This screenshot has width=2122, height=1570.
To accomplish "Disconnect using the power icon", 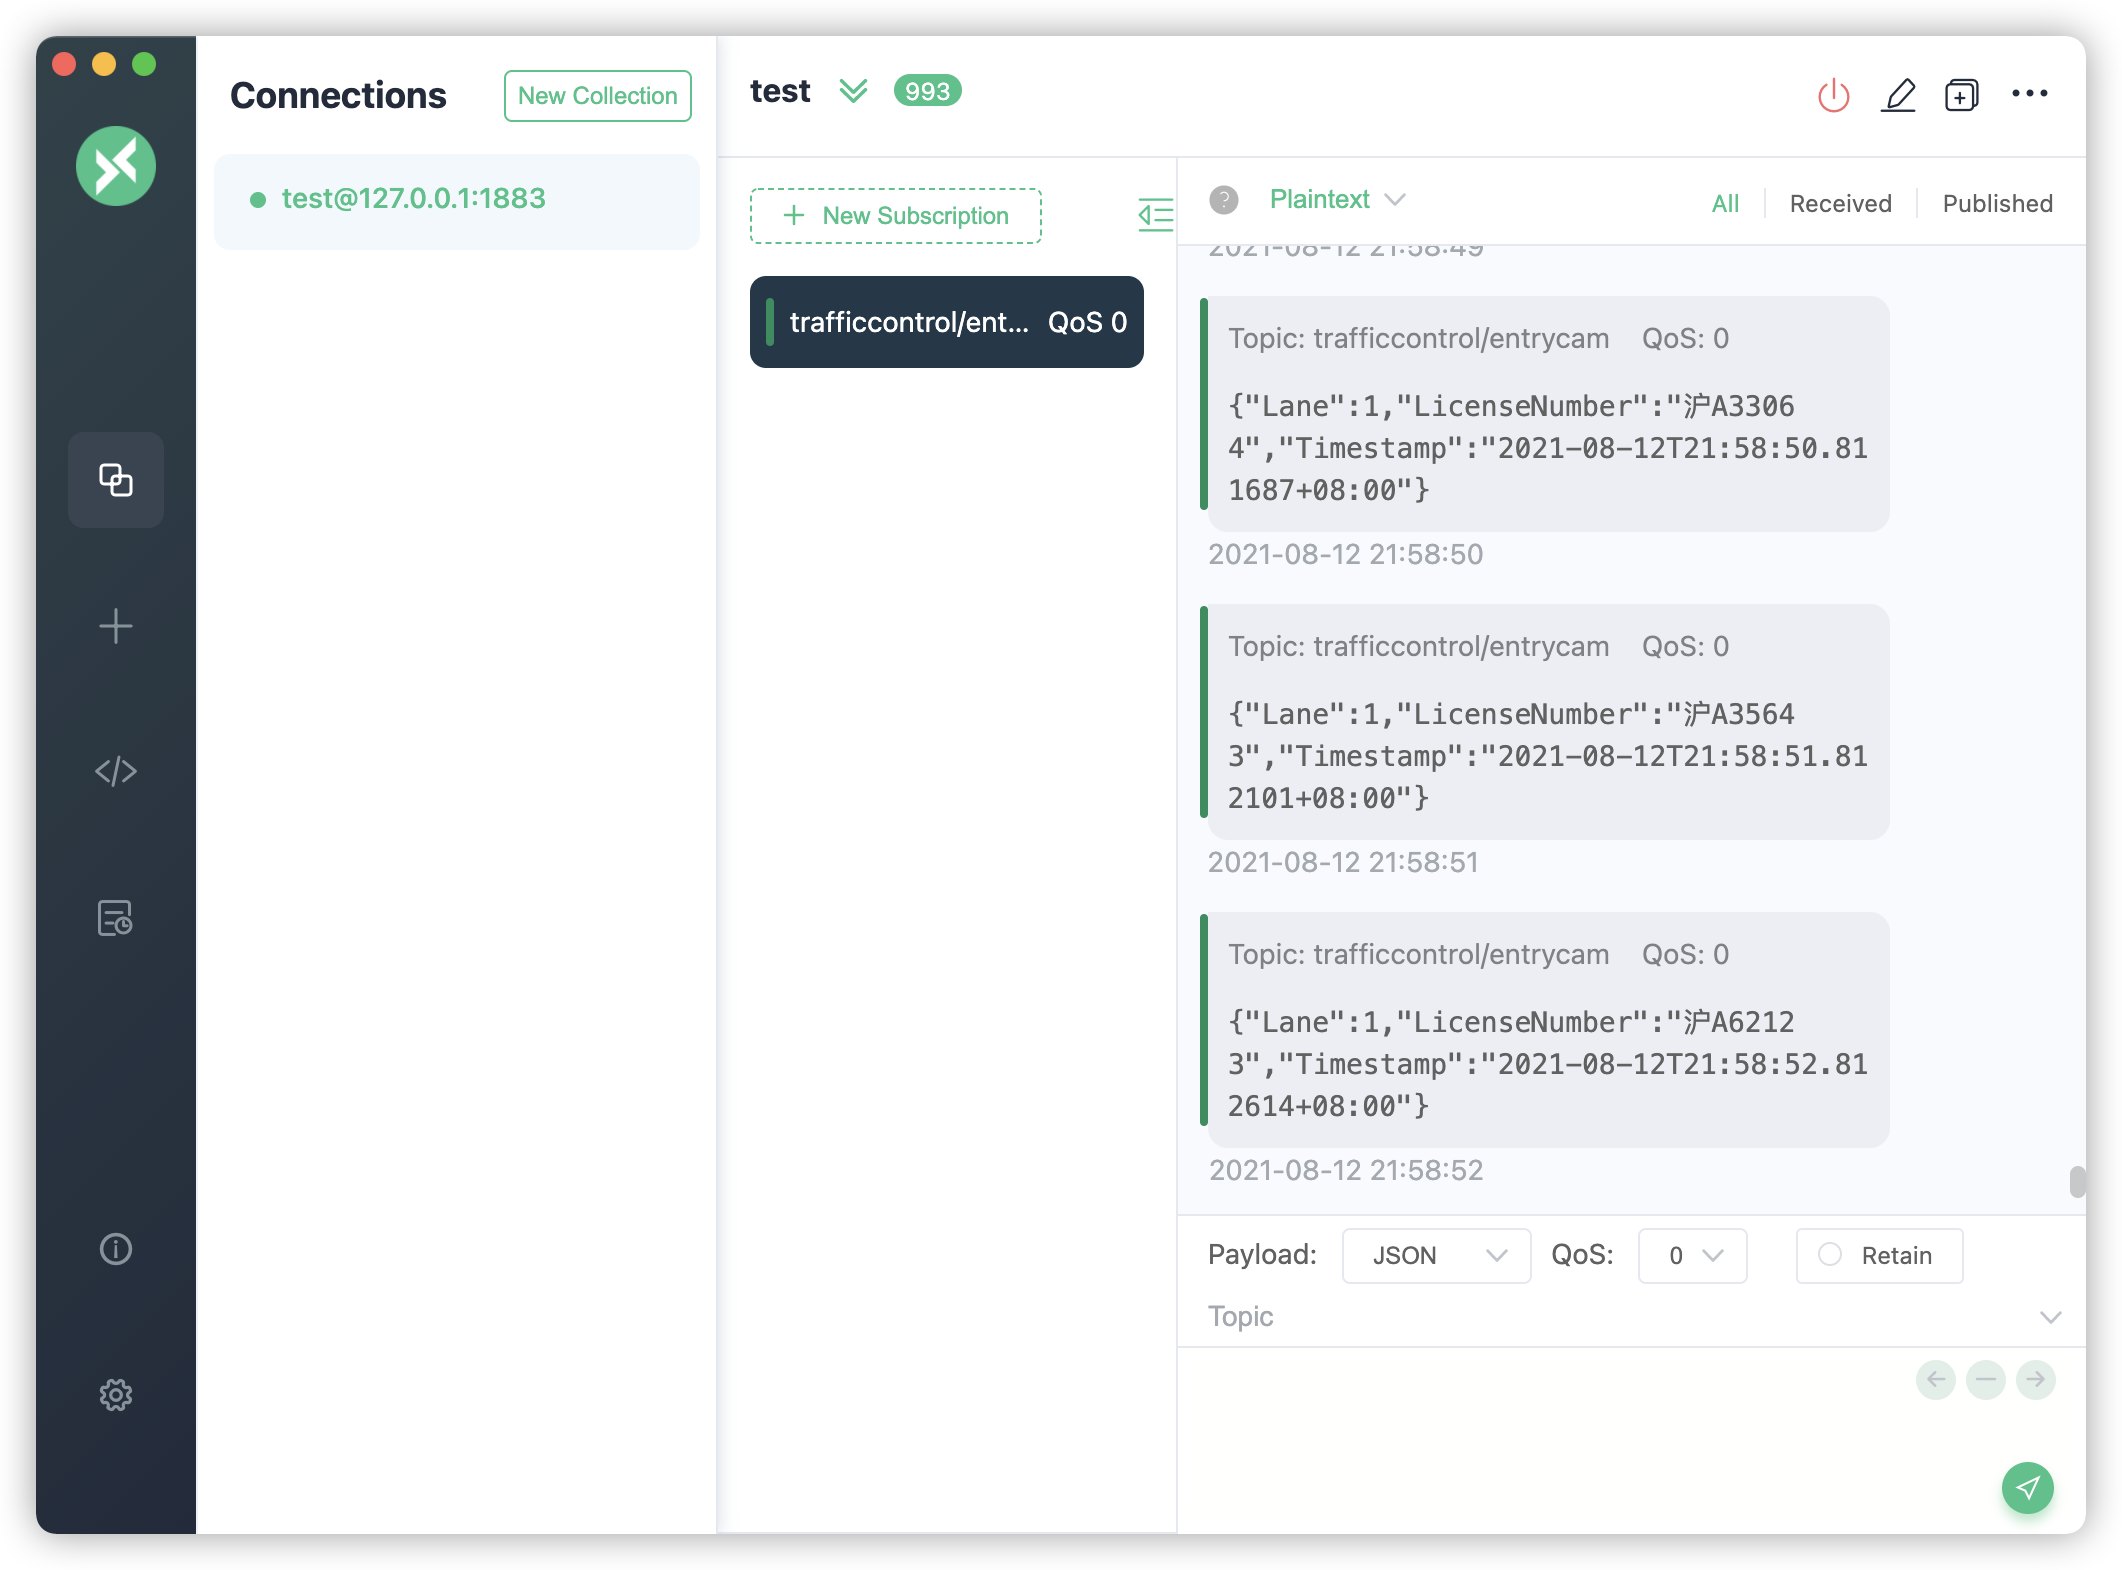I will (1833, 94).
